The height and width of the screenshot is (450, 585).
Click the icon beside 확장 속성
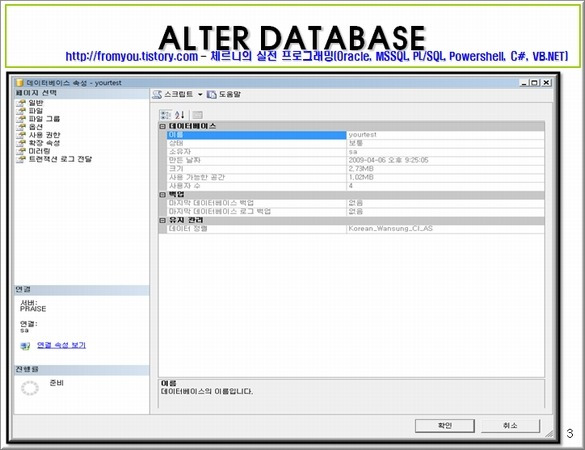tap(21, 143)
